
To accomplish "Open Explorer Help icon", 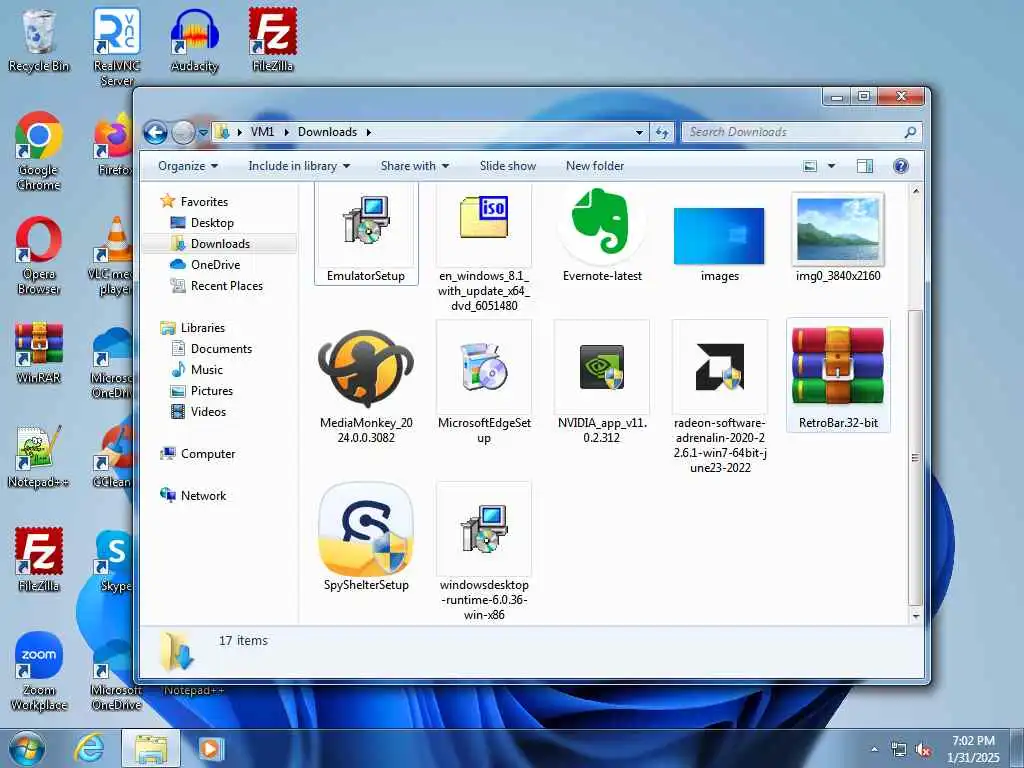I will pos(901,166).
